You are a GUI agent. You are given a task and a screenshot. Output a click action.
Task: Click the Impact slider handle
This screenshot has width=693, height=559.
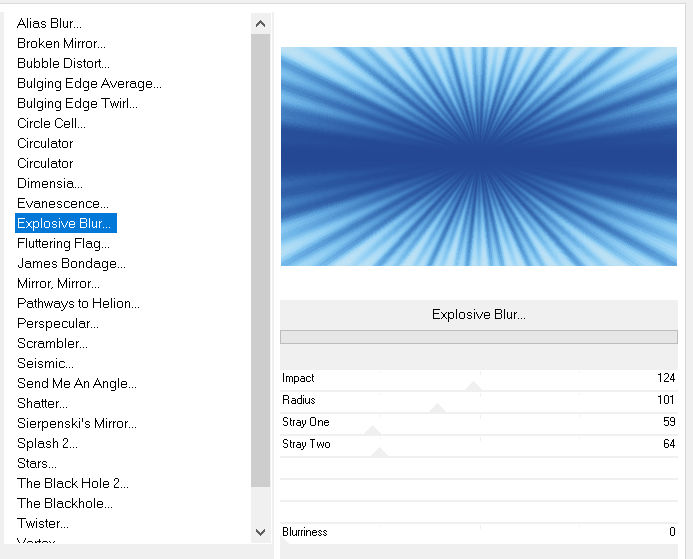click(474, 385)
